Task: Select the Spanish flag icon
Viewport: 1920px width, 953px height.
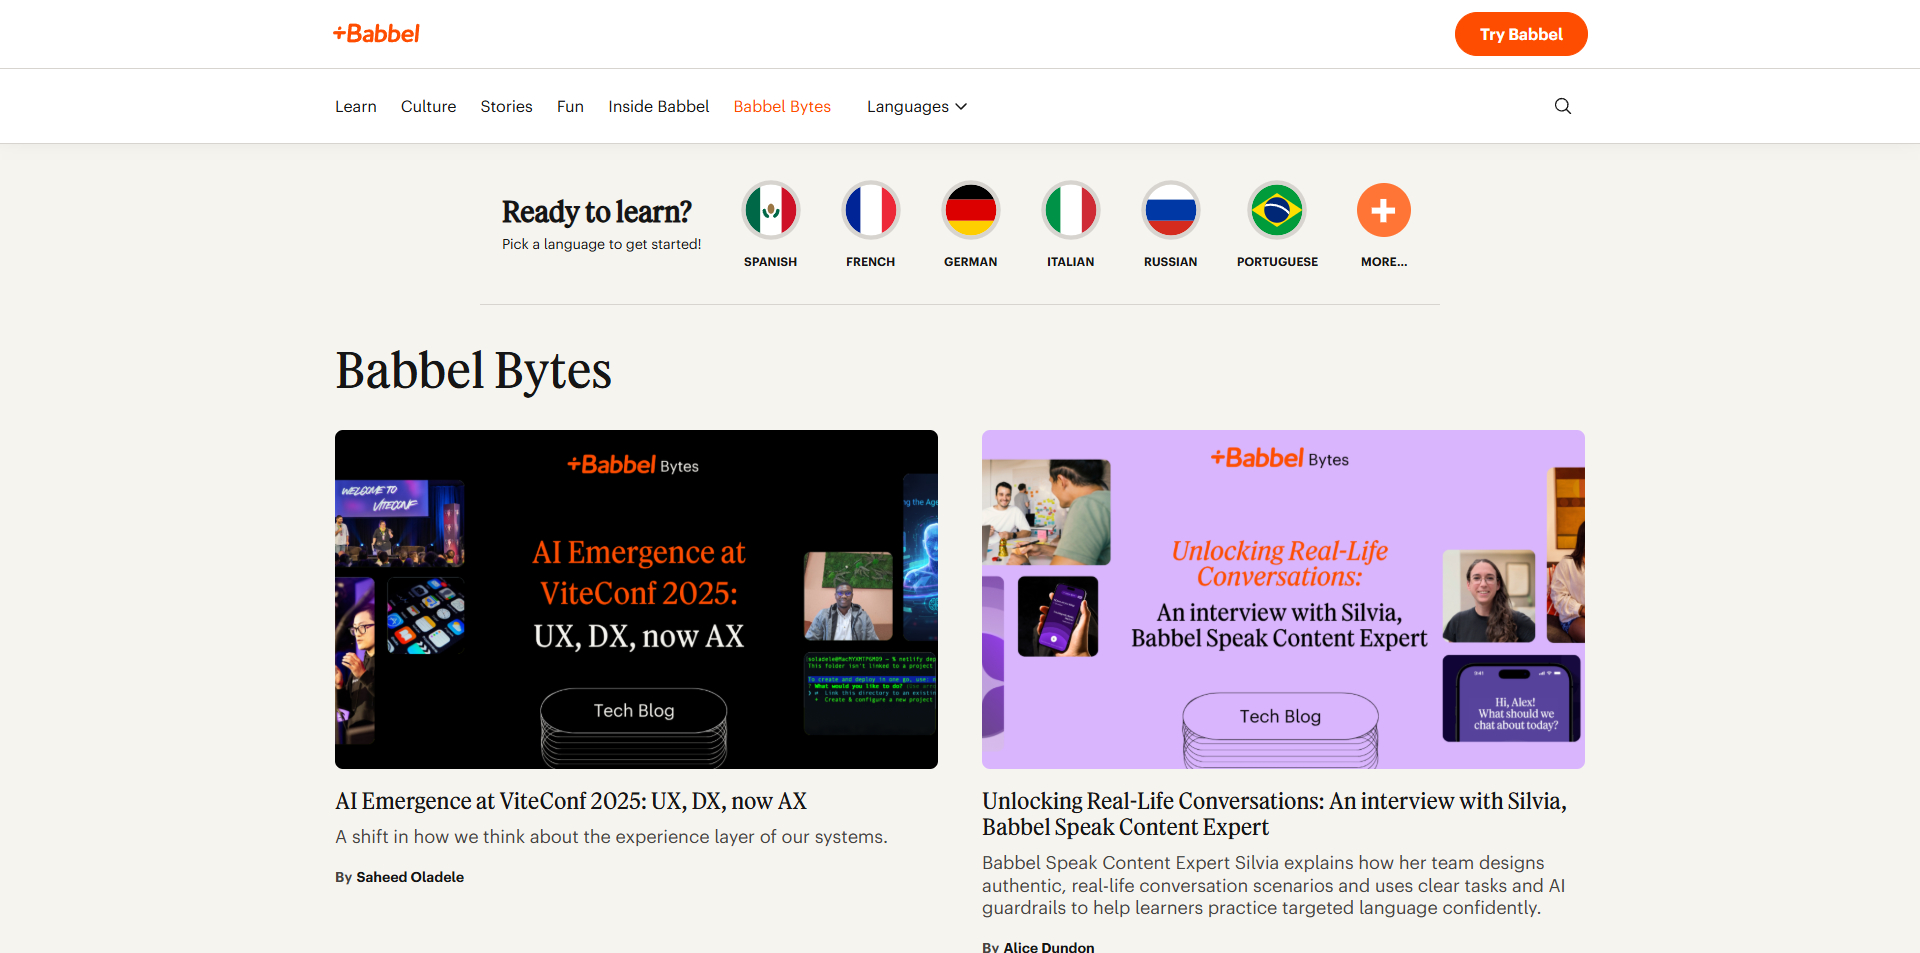Action: [x=771, y=210]
